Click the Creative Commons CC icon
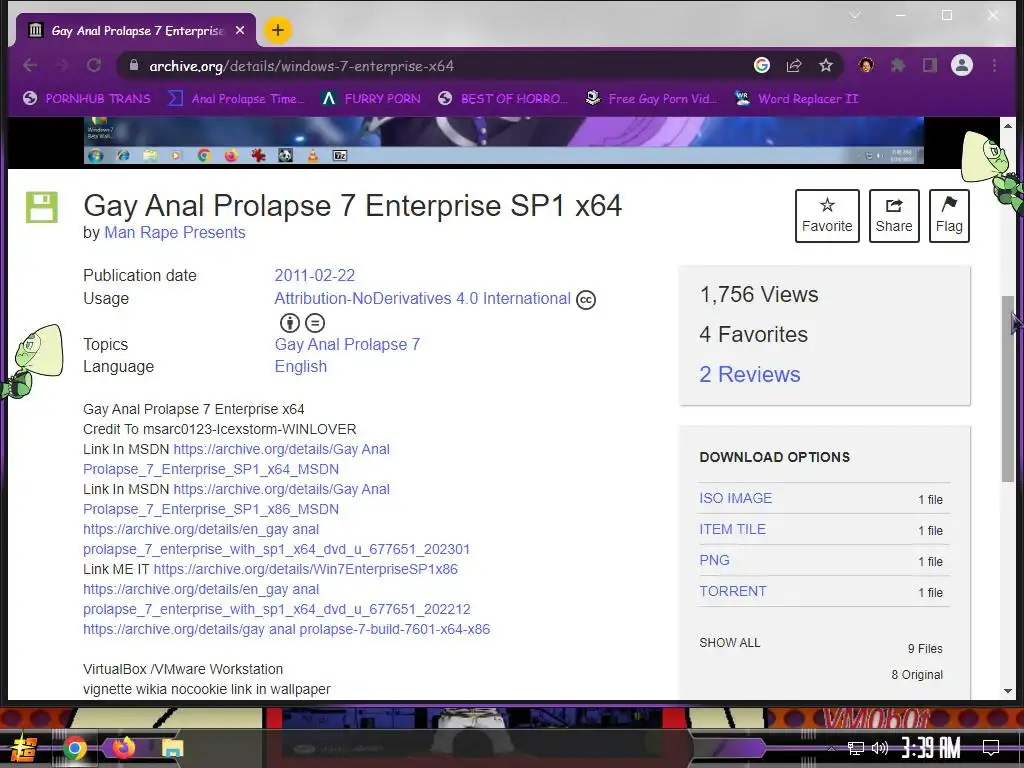Viewport: 1024px width, 768px height. point(586,300)
